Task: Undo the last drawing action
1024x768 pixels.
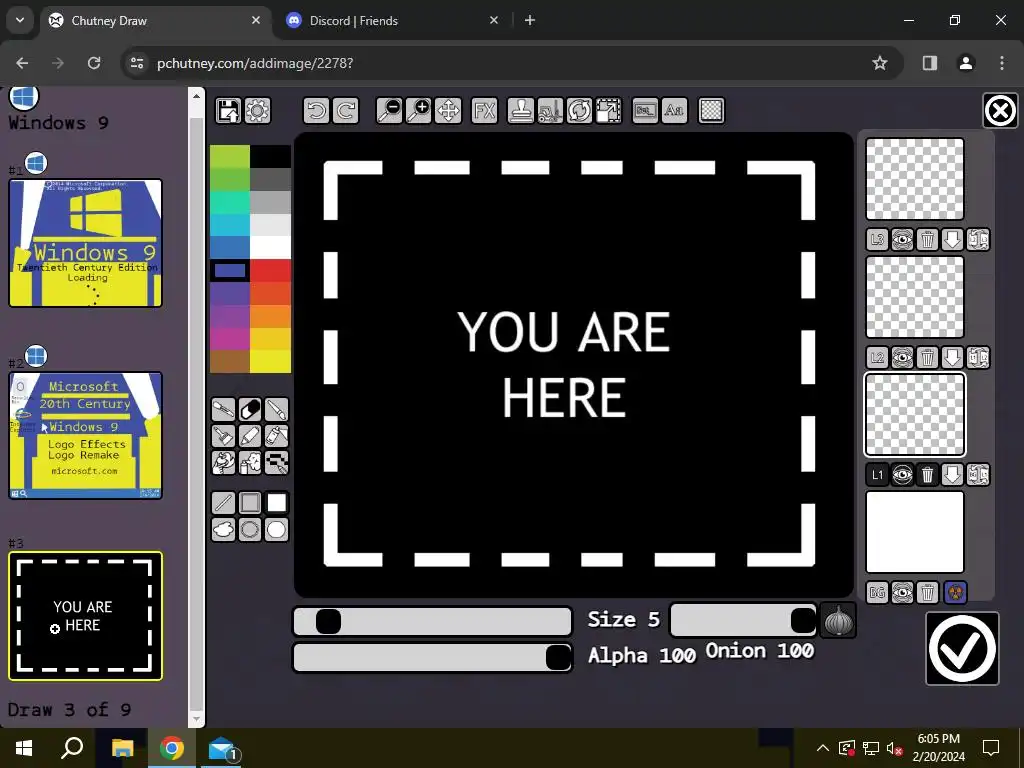Action: click(316, 110)
